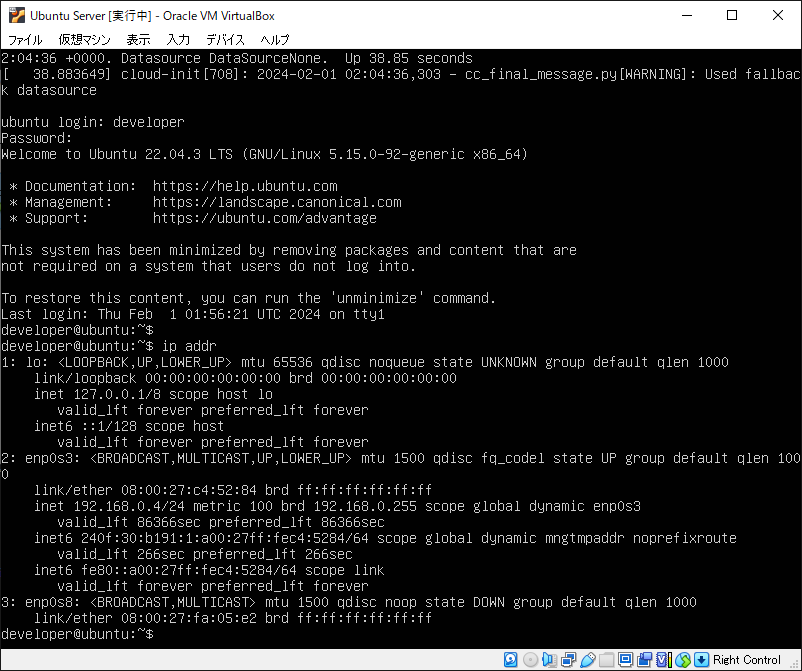
Task: Close the Ubuntu Server VM window
Action: (x=777, y=15)
